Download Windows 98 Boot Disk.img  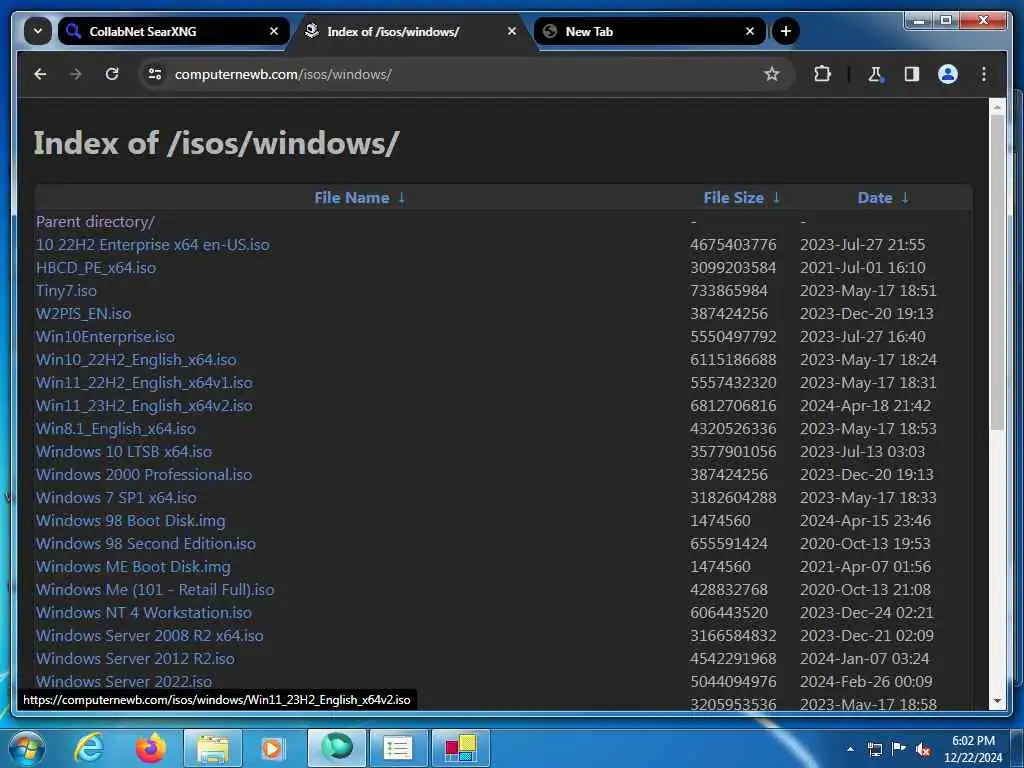point(131,521)
